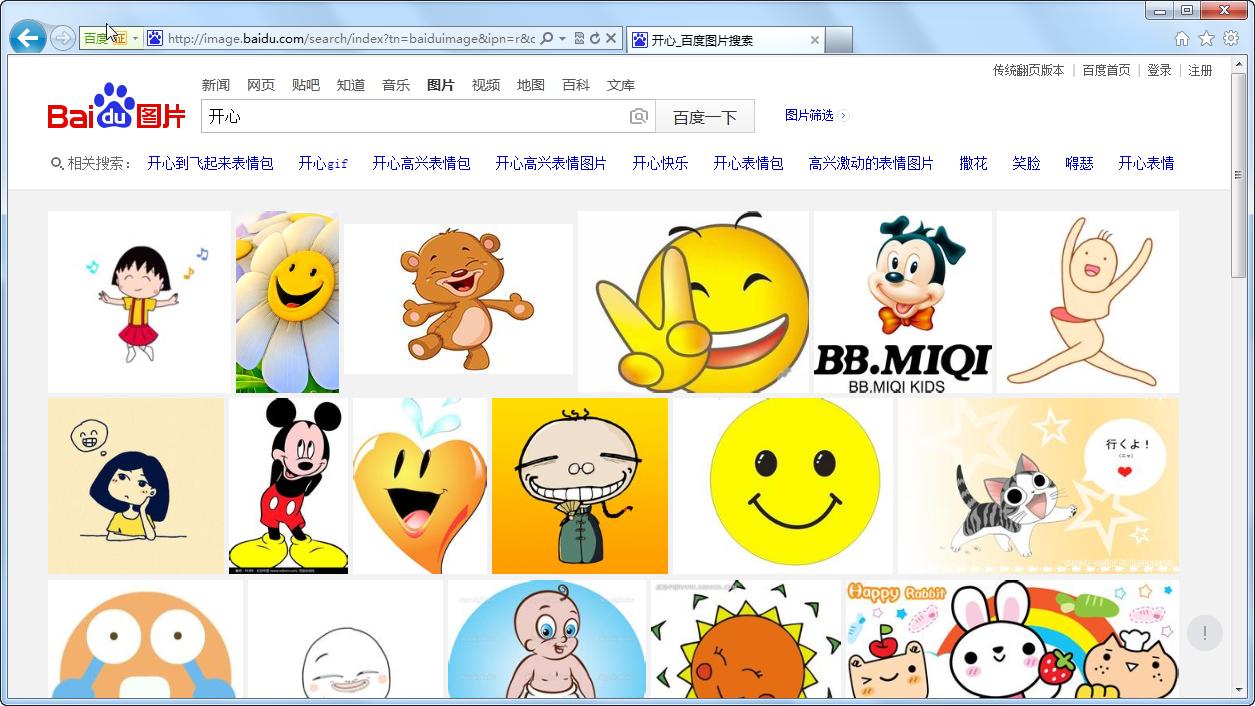Screen dimensions: 1255x706
Task: Click the 百度一下 search button
Action: tap(704, 116)
